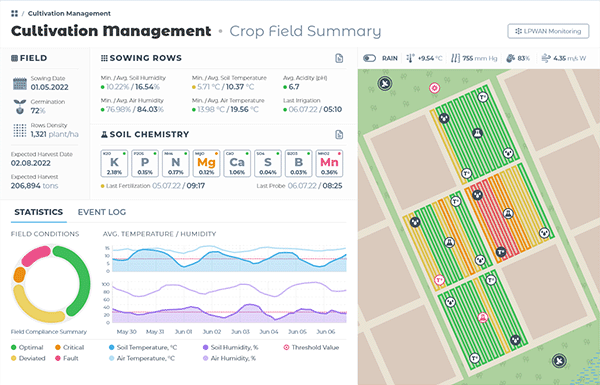This screenshot has height=385, width=600.
Task: Click the Last Irrigation value 06.07.22 / 05:10
Action: pyautogui.click(x=315, y=109)
